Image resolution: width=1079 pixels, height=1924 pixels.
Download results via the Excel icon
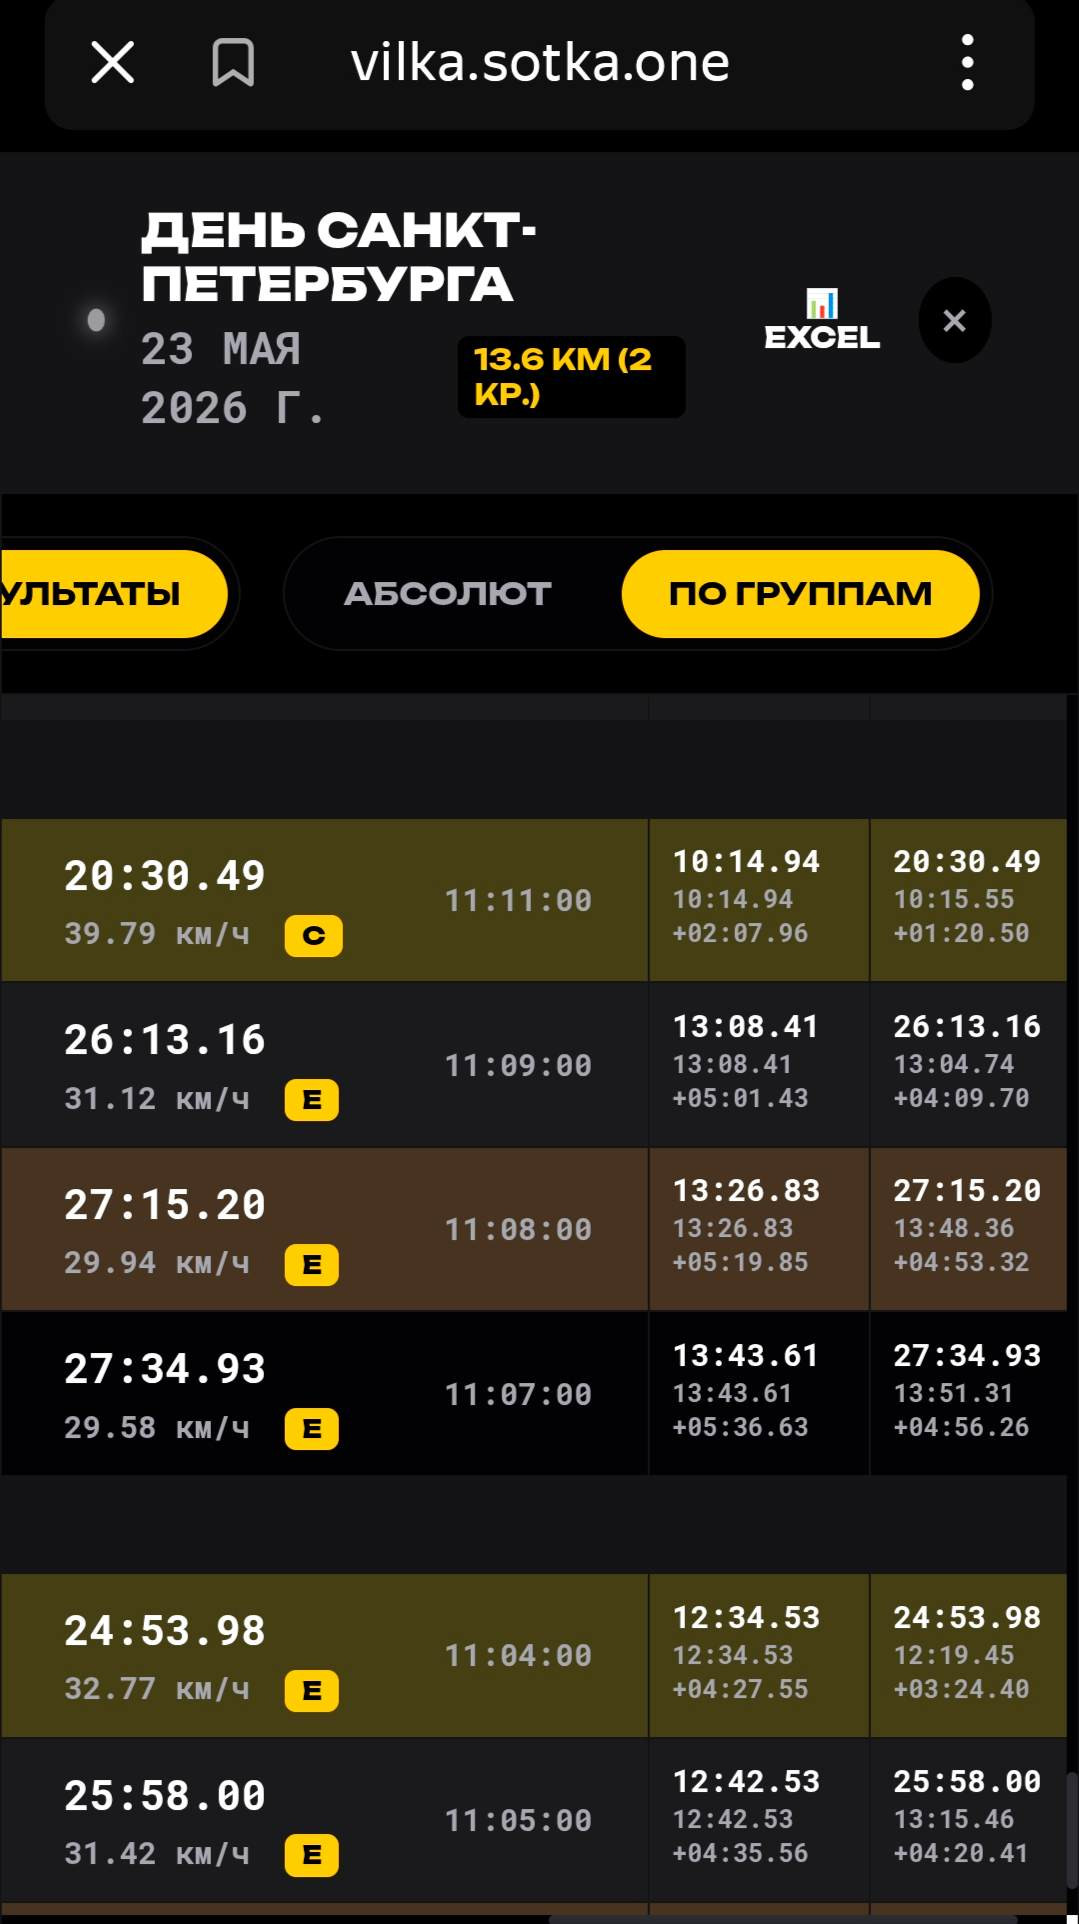click(x=822, y=320)
